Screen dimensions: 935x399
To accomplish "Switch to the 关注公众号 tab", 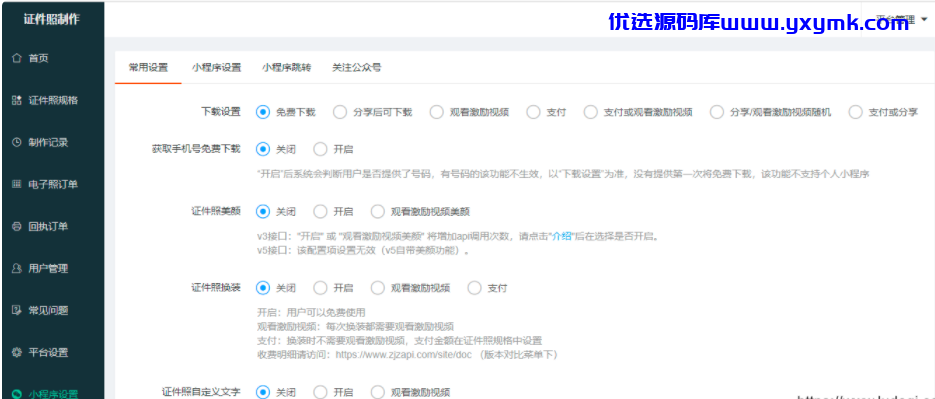I will coord(357,67).
